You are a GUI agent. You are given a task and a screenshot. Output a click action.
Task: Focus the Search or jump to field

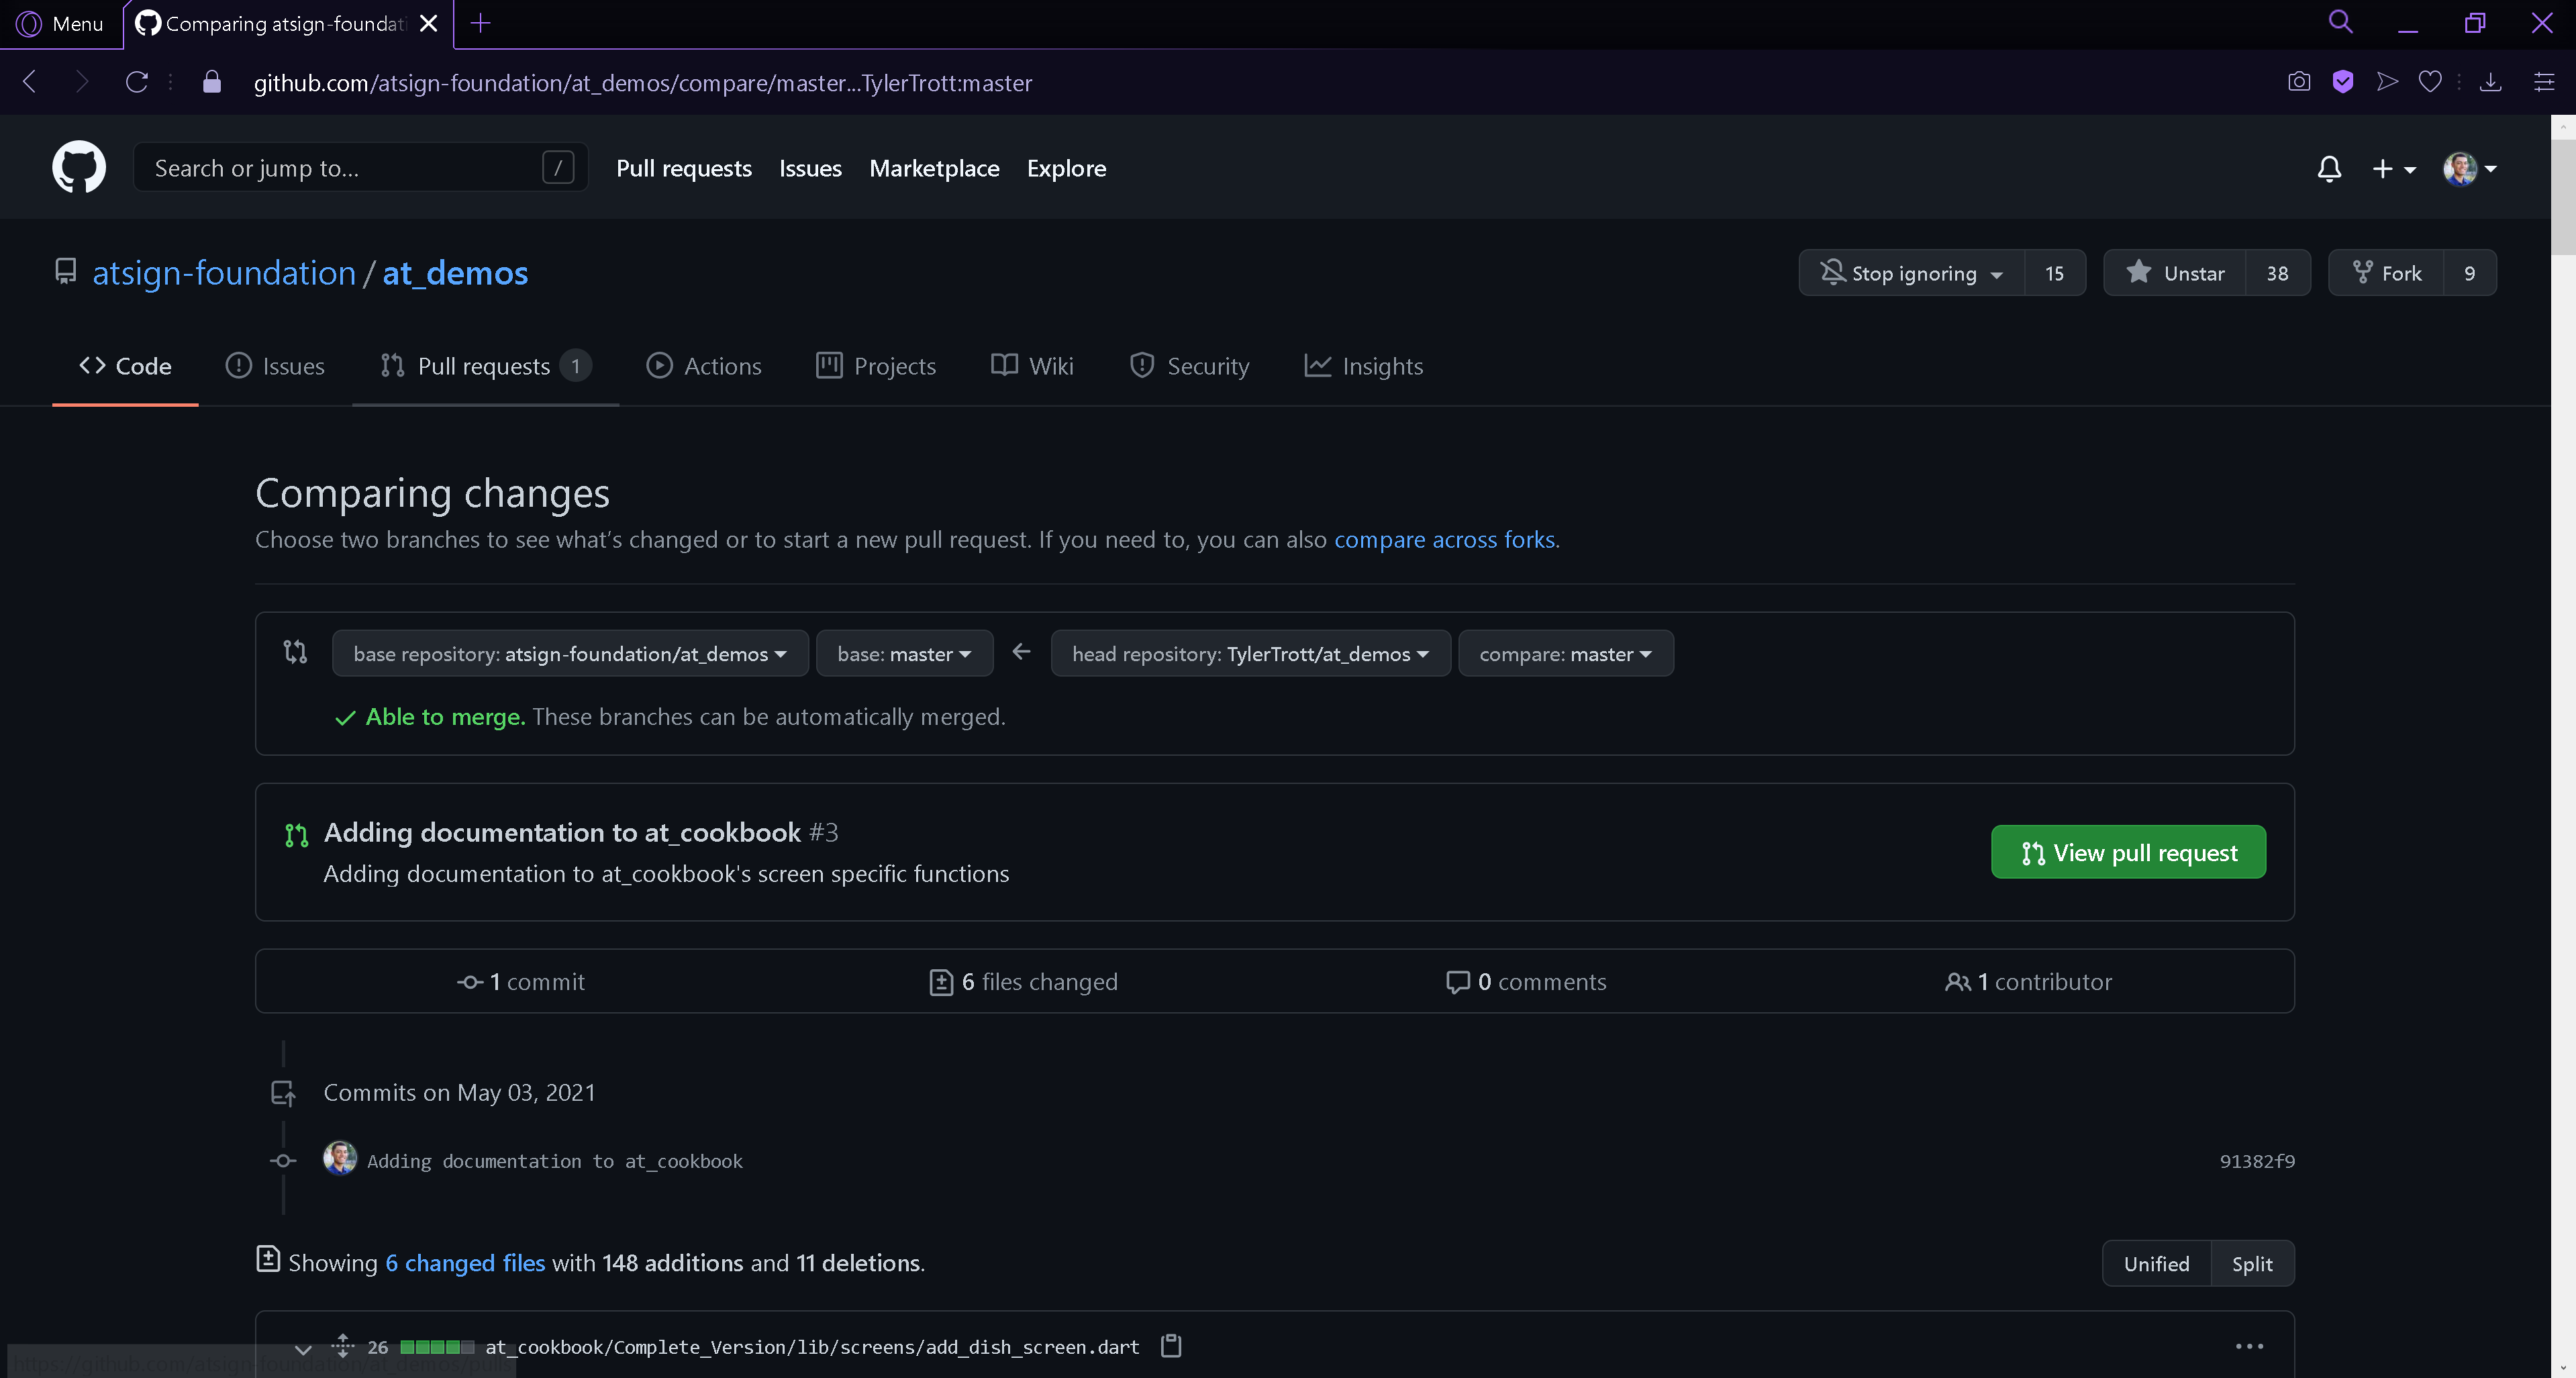click(361, 167)
